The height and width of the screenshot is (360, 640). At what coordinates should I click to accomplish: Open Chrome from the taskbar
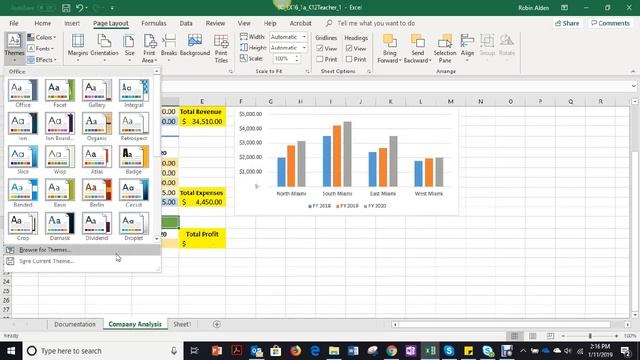(391, 351)
